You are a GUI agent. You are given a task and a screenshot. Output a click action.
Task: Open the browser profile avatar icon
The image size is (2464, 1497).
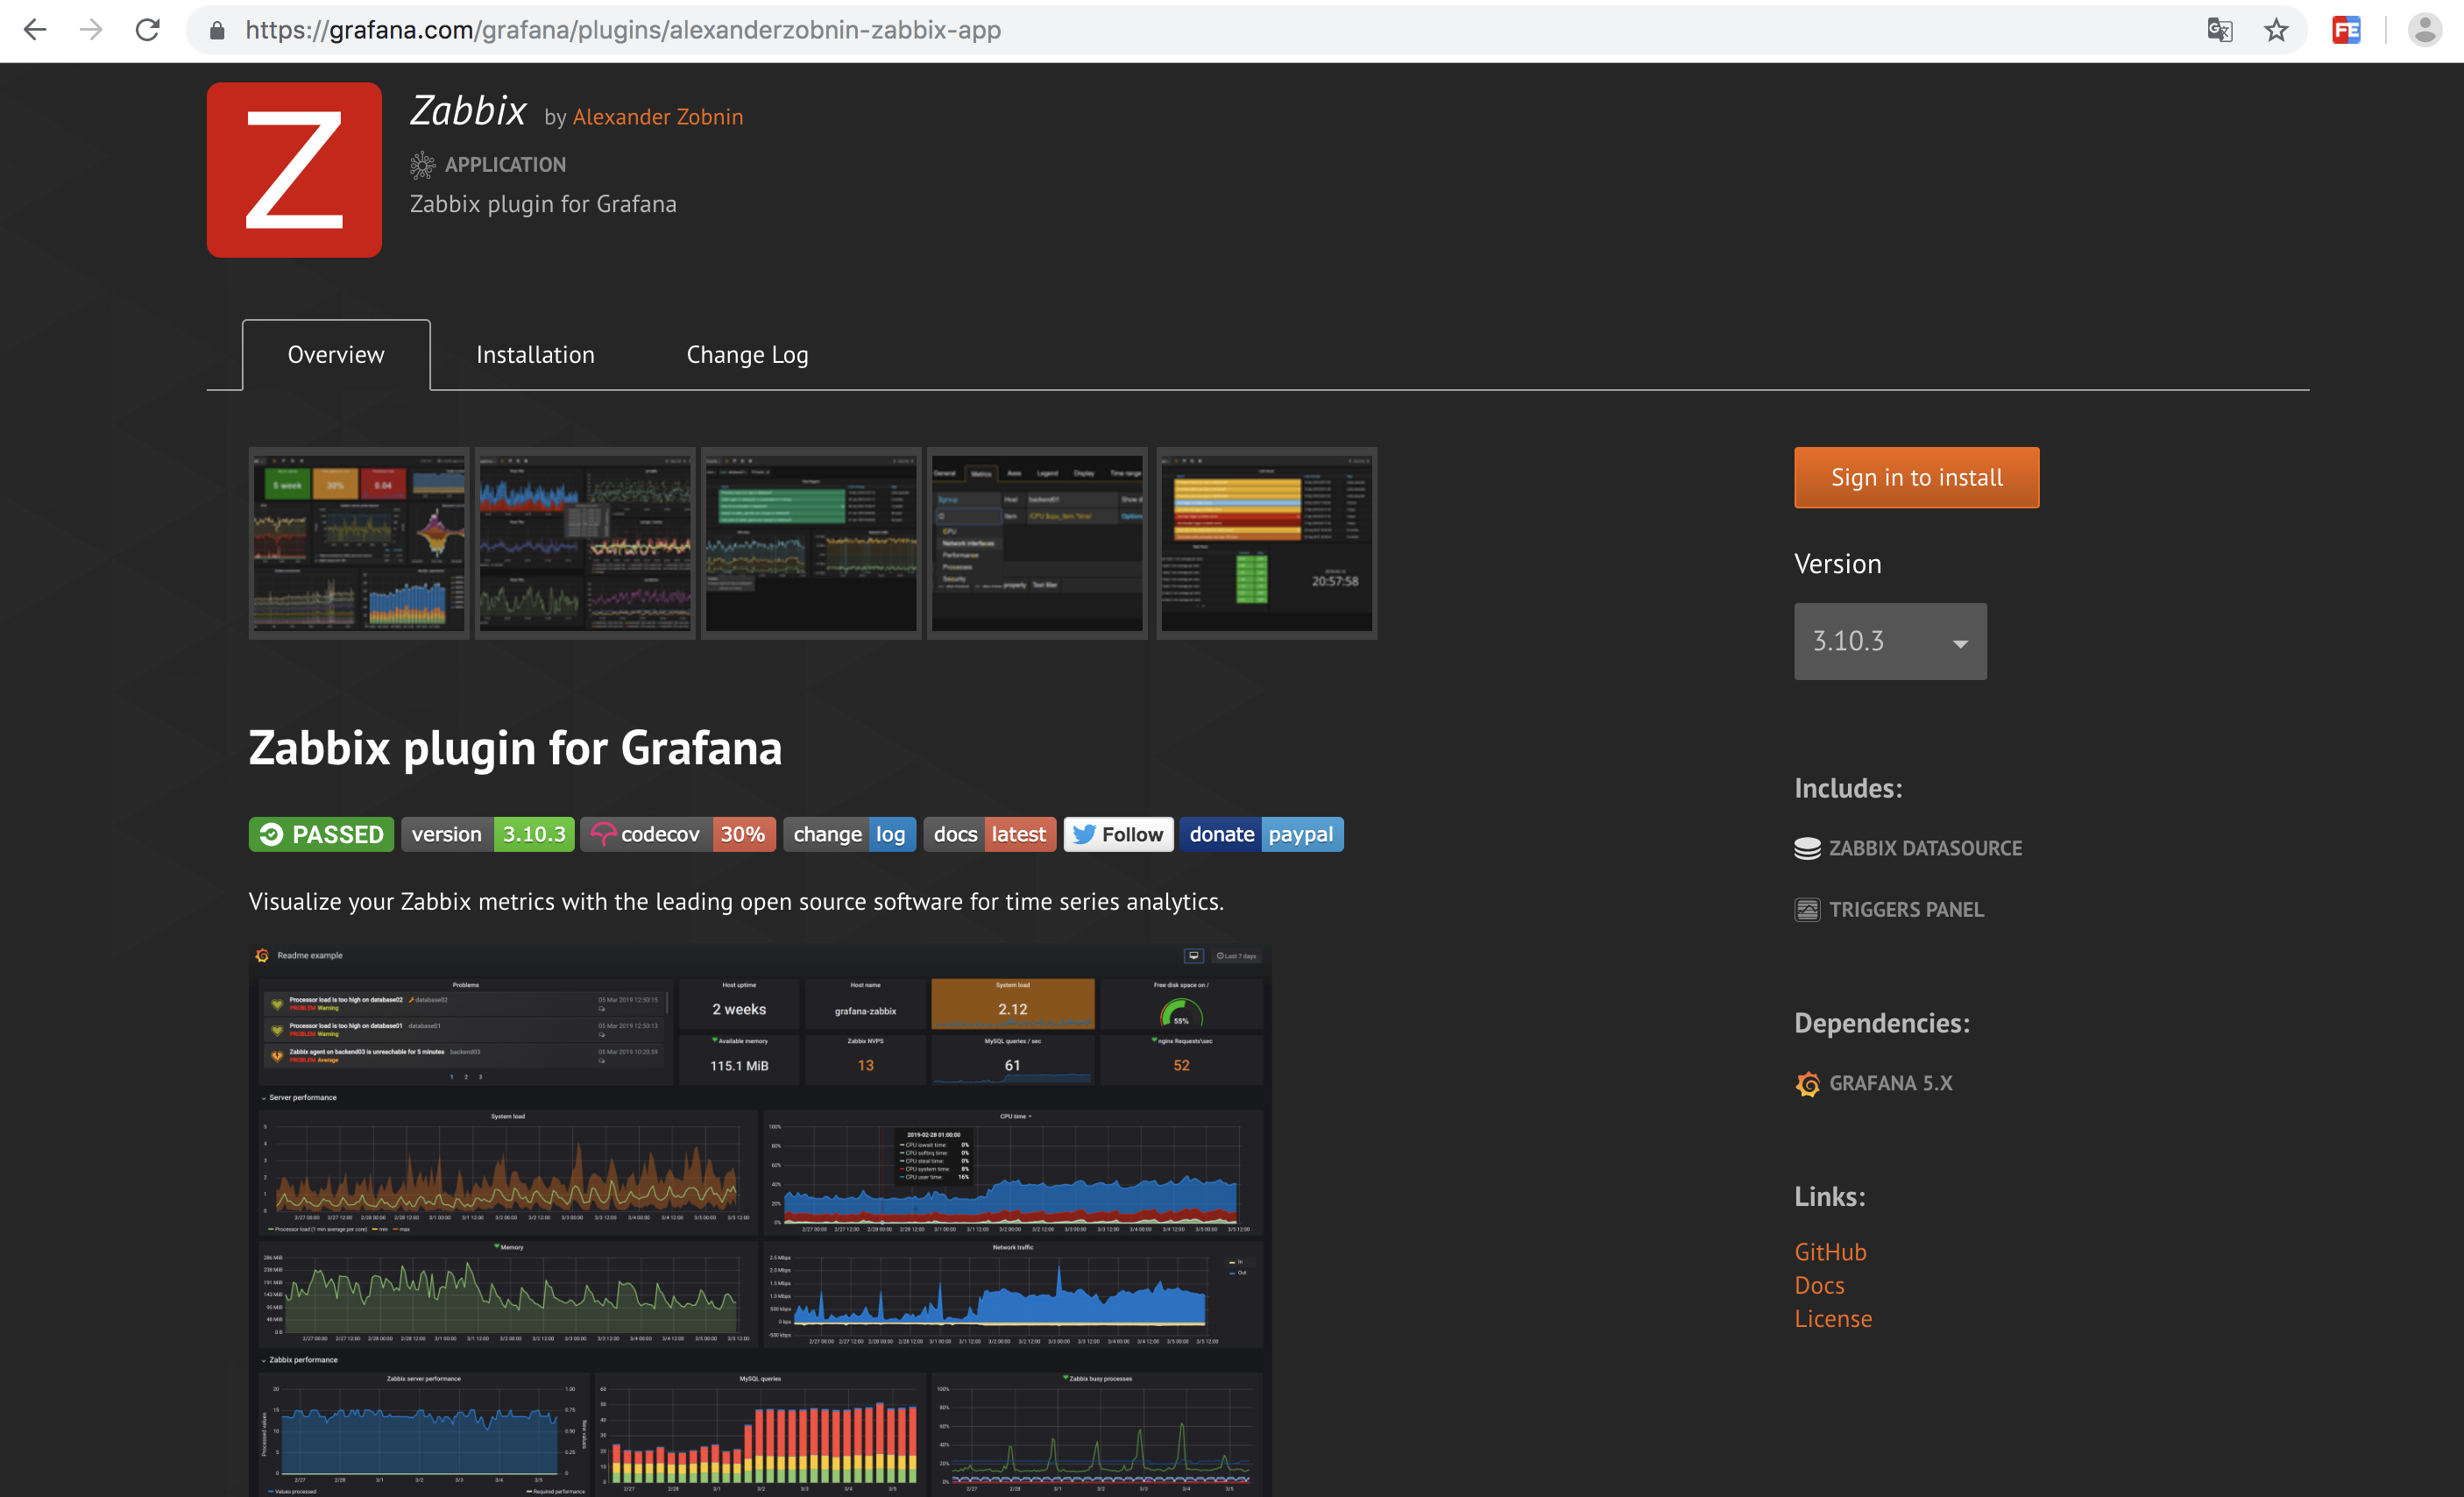2425,31
